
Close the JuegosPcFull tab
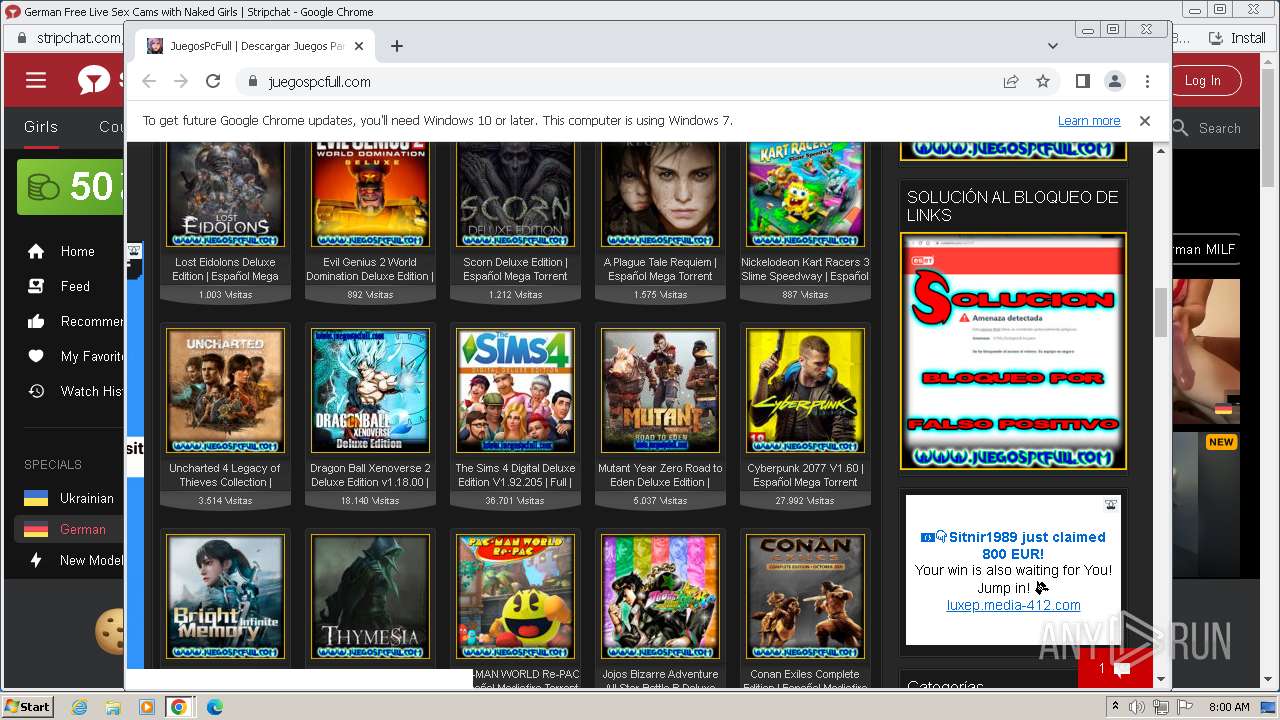[x=360, y=46]
